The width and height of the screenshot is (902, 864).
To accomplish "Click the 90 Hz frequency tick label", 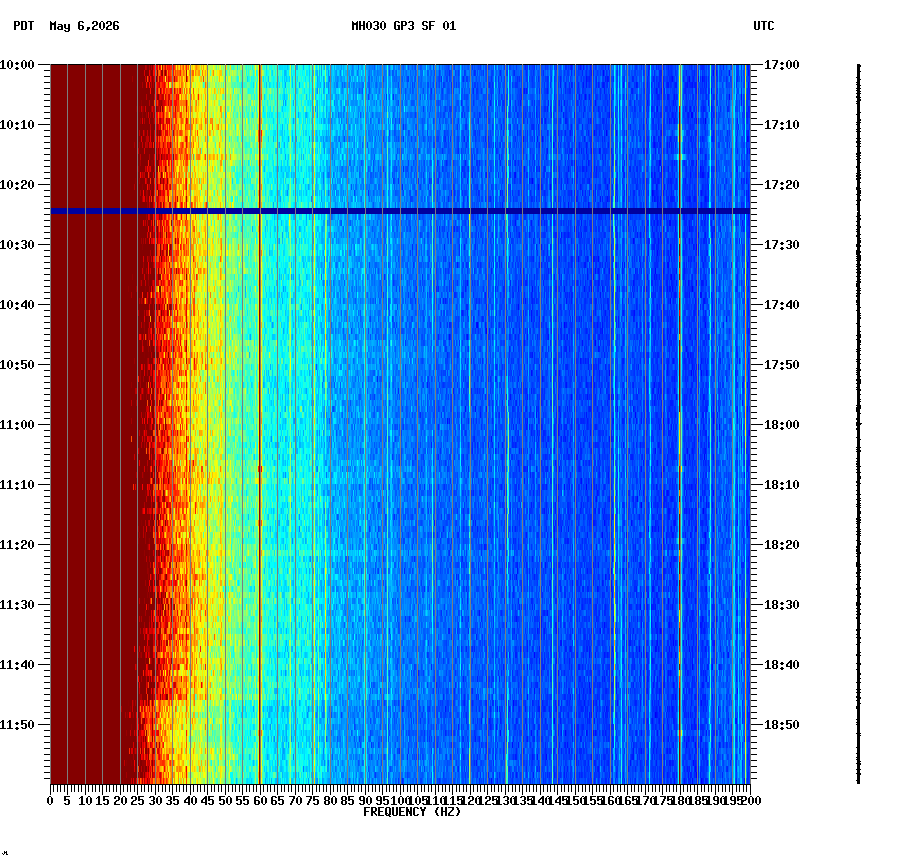I will tap(365, 801).
